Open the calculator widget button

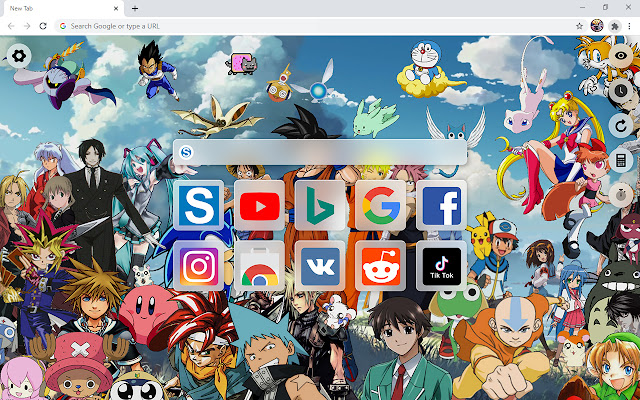coord(620,160)
